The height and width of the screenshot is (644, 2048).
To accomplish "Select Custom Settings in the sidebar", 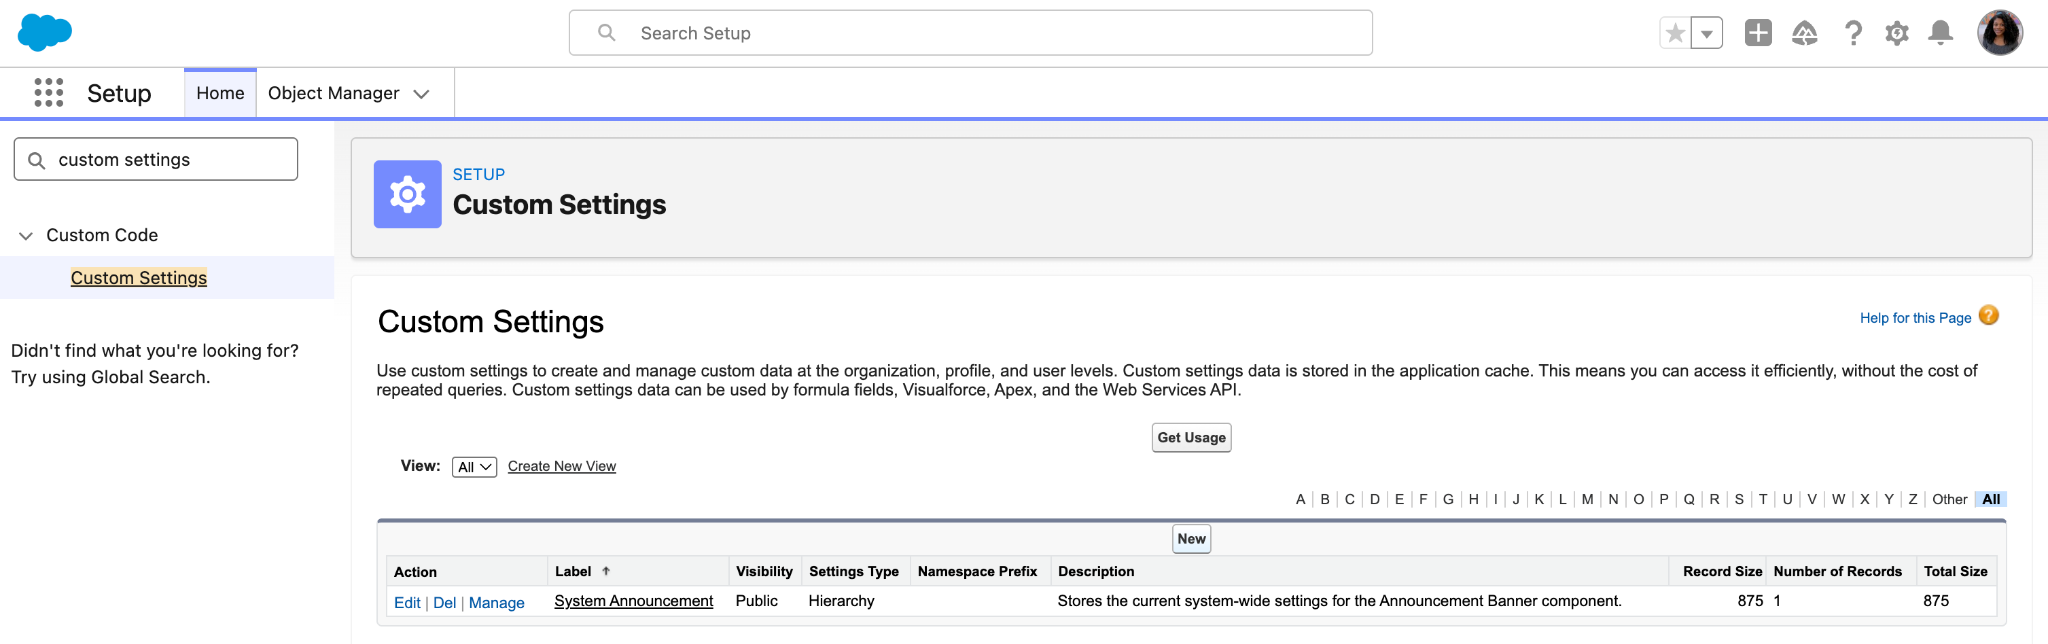I will point(139,278).
